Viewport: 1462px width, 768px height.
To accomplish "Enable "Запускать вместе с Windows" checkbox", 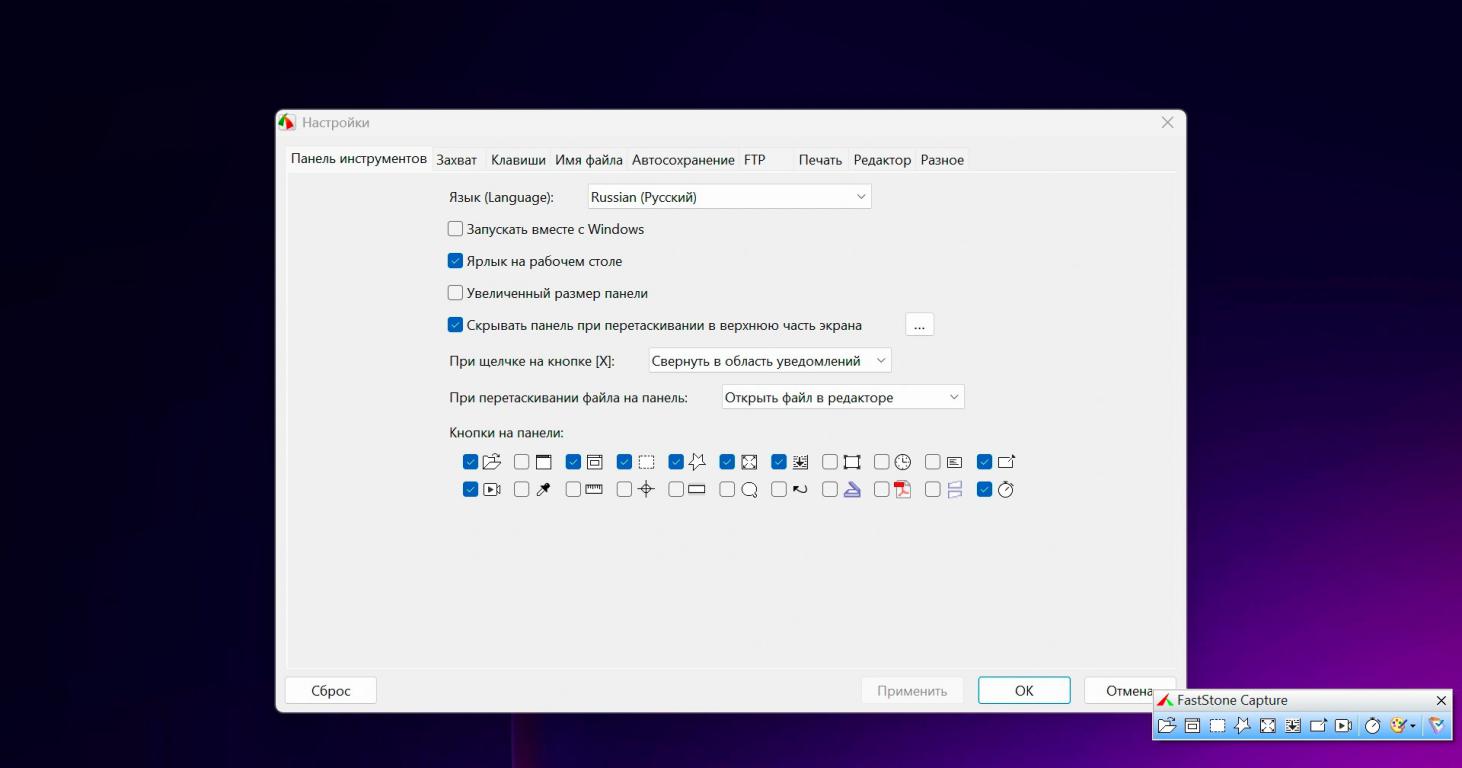I will point(456,229).
